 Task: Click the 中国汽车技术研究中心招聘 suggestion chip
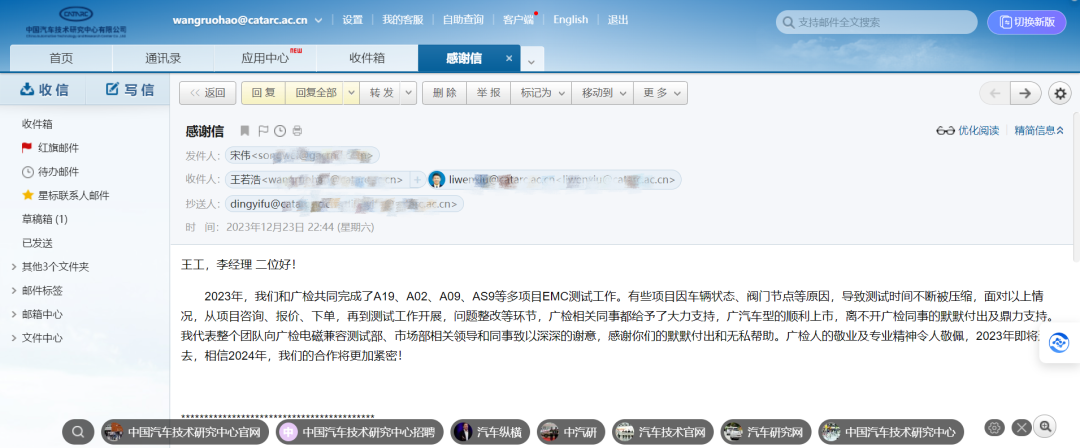(360, 432)
